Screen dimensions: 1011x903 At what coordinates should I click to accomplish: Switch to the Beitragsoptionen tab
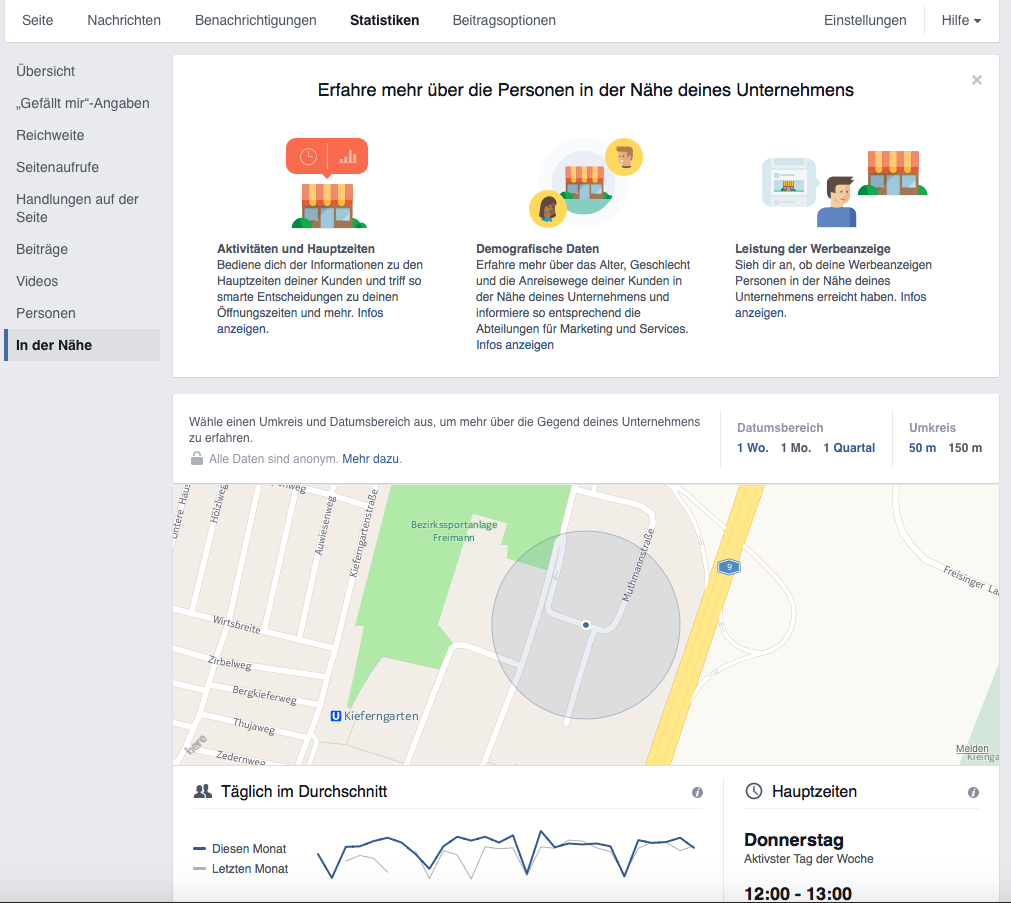pos(504,20)
